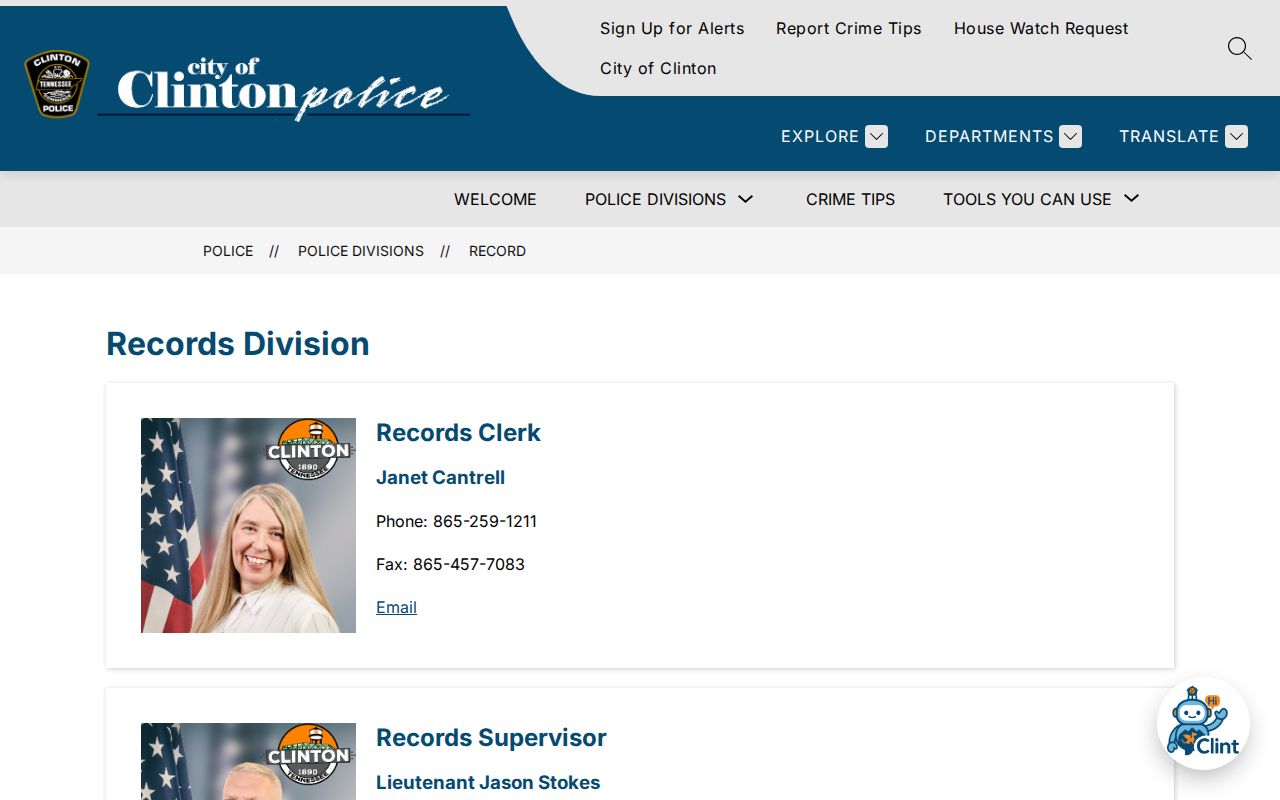The height and width of the screenshot is (800, 1280).
Task: Open the Translate dropdown arrow
Action: [1236, 136]
